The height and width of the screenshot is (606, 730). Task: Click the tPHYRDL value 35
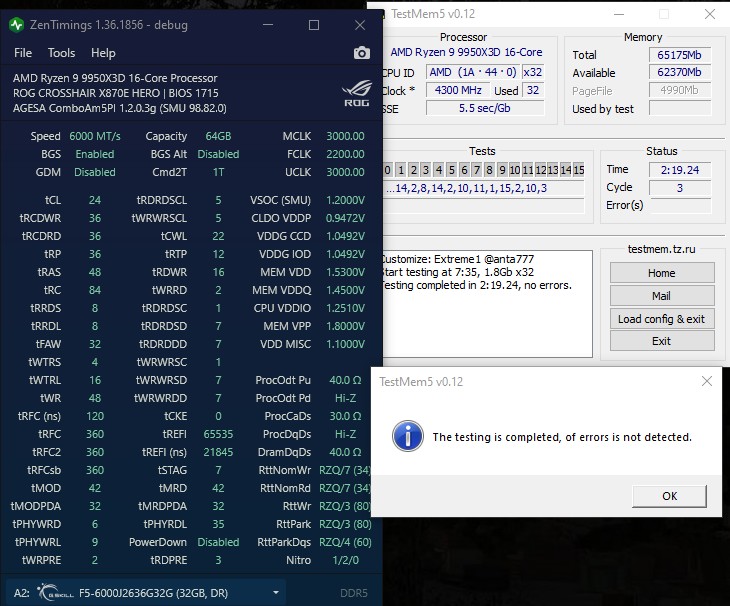[x=218, y=524]
